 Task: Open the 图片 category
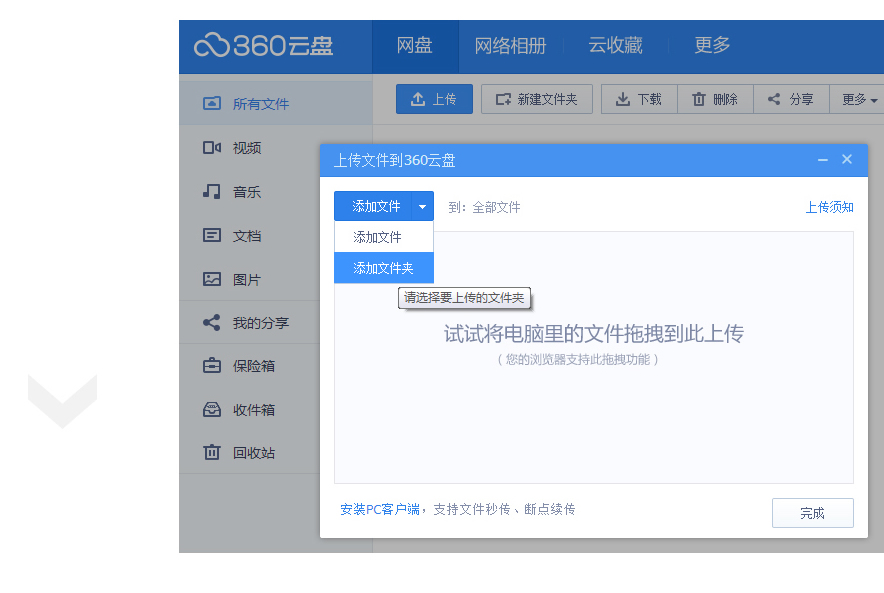pyautogui.click(x=249, y=280)
